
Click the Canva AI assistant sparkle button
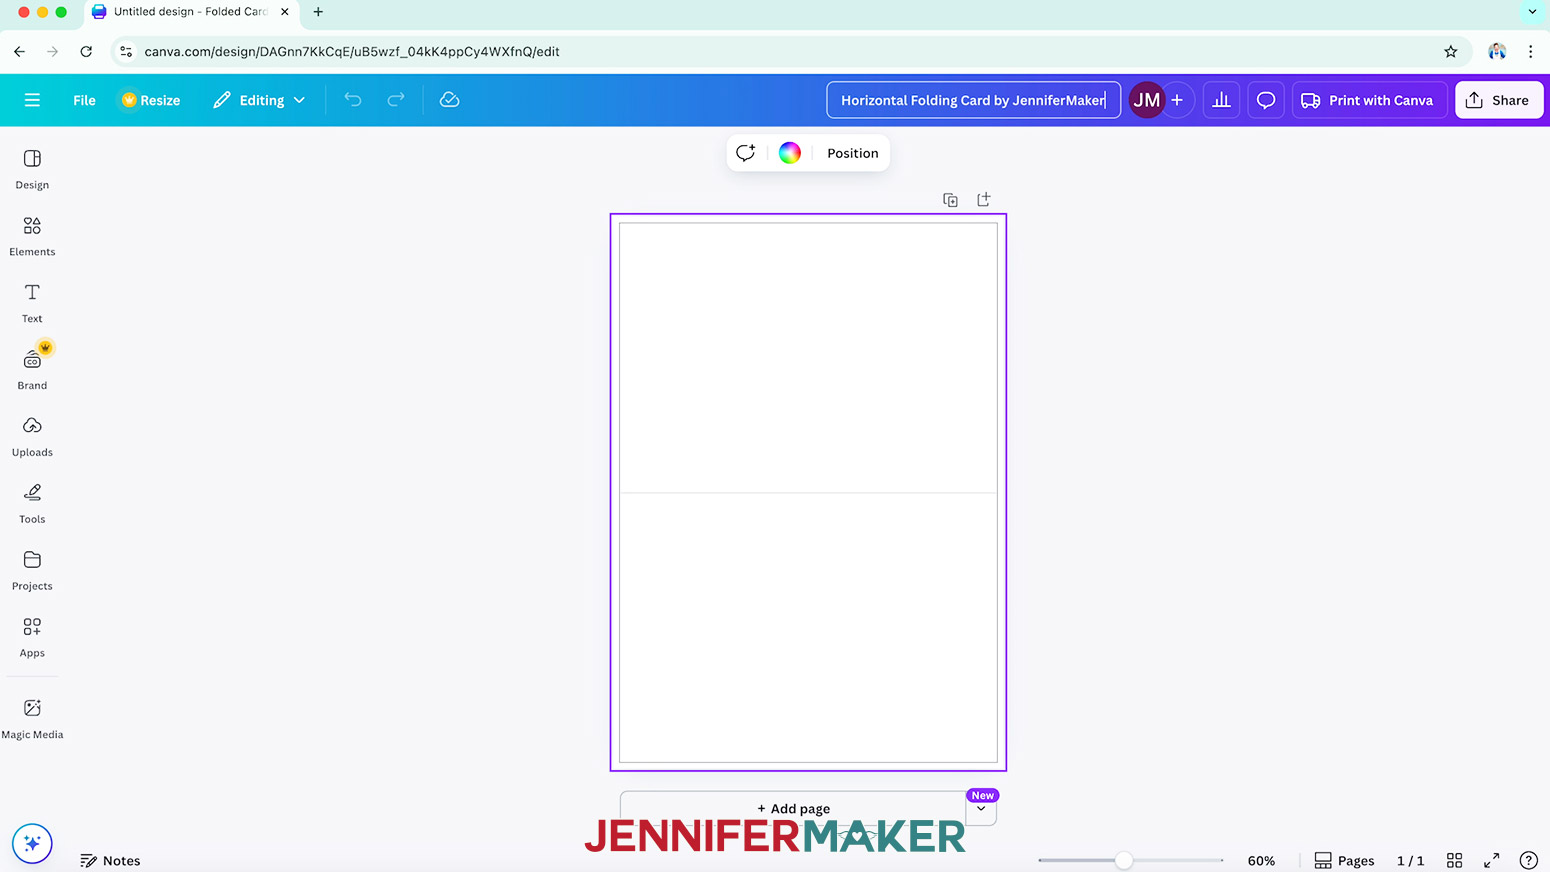coord(32,843)
